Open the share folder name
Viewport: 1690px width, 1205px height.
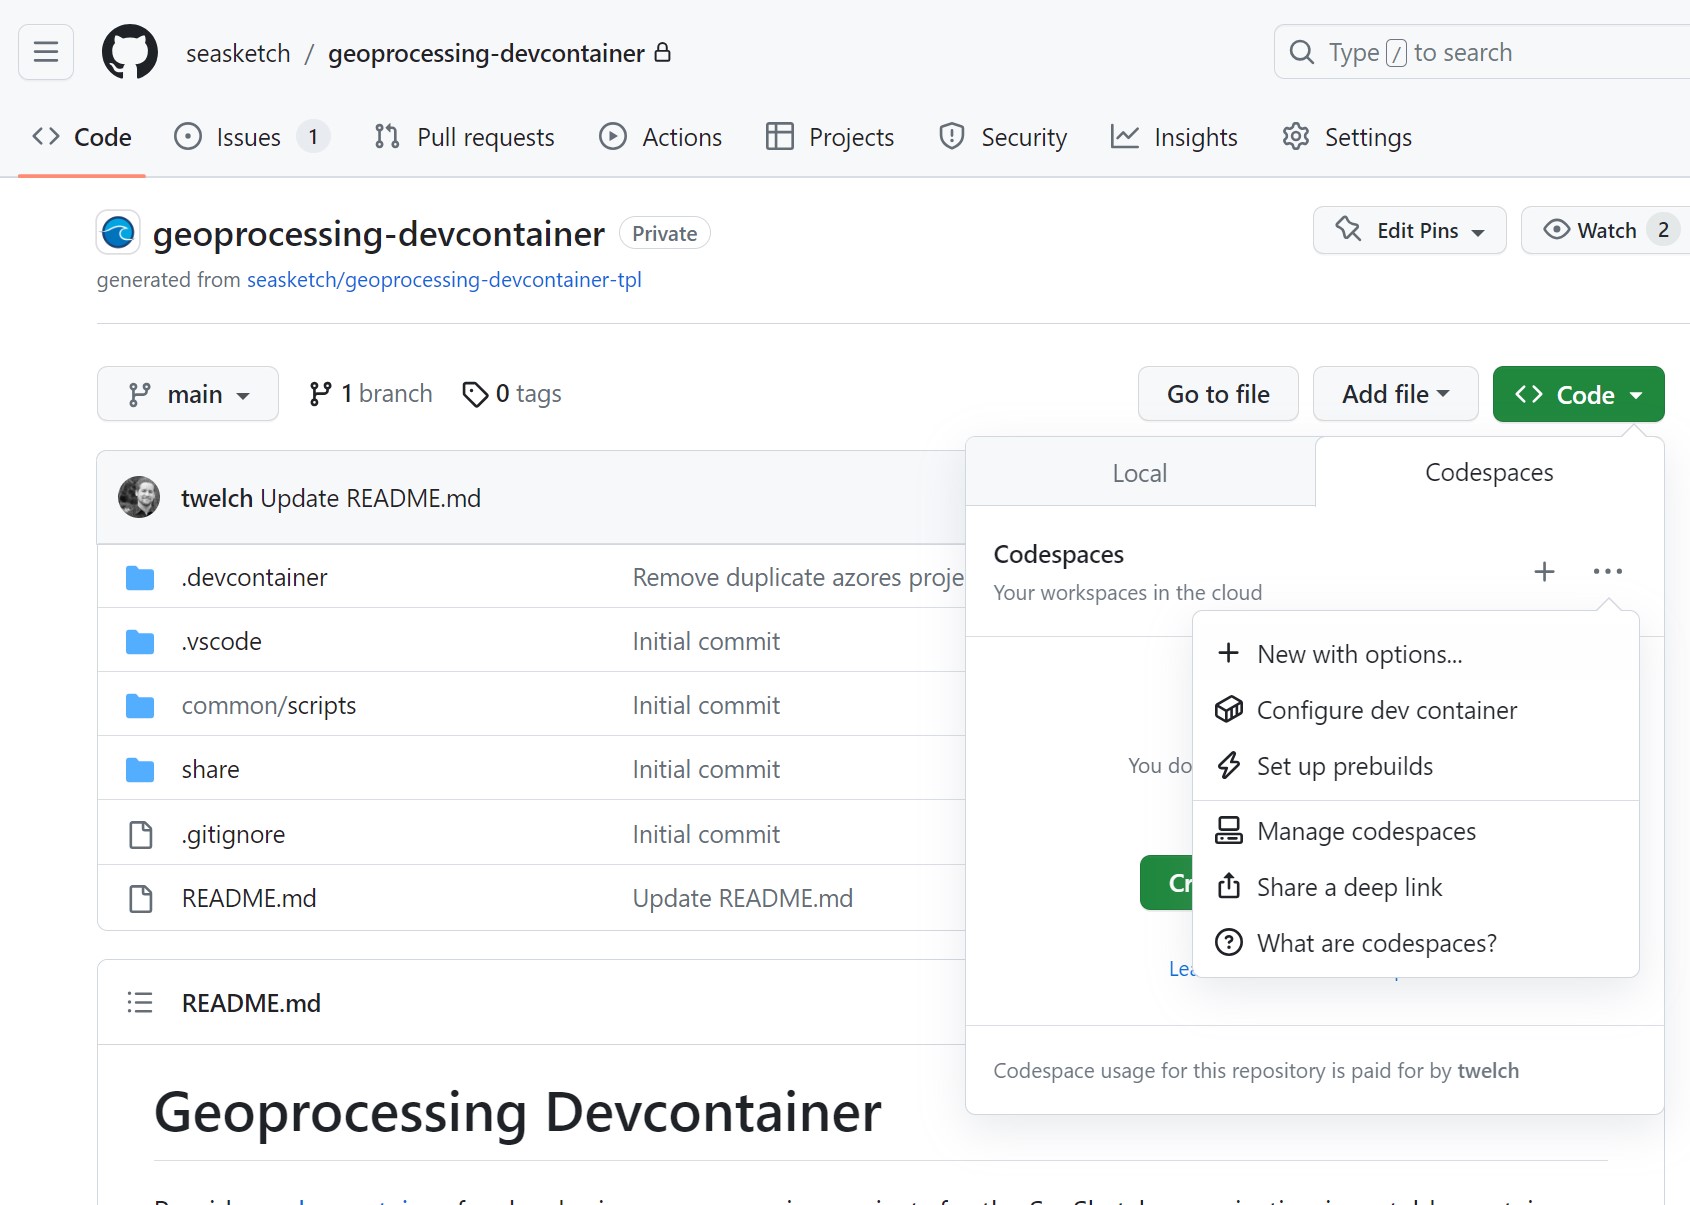tap(210, 770)
